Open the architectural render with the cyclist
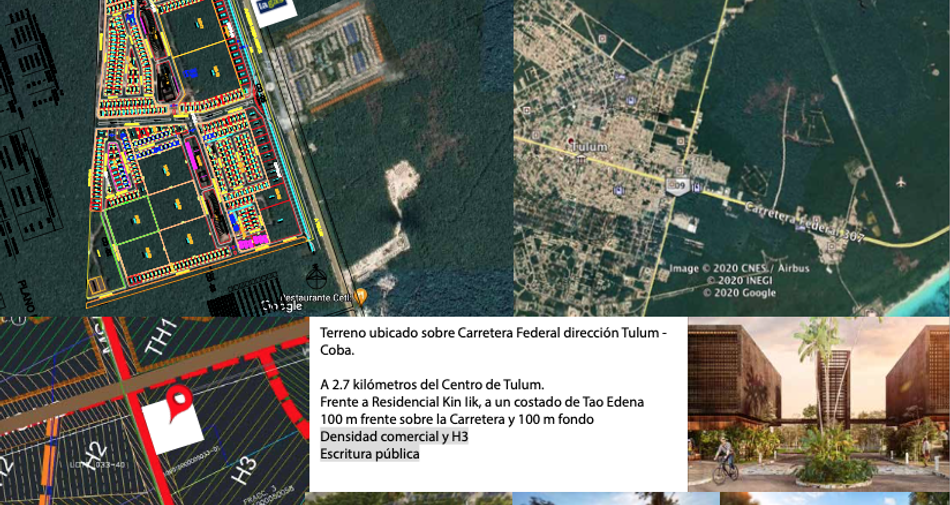 (819, 404)
